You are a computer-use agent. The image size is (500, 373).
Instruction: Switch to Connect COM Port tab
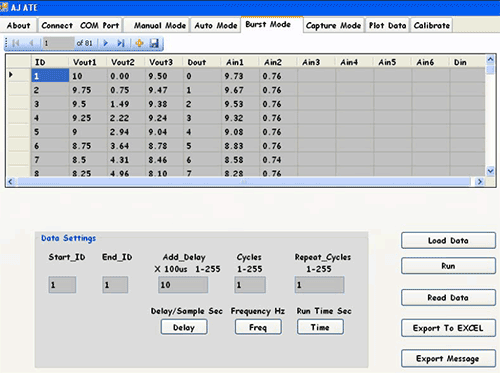(x=80, y=25)
